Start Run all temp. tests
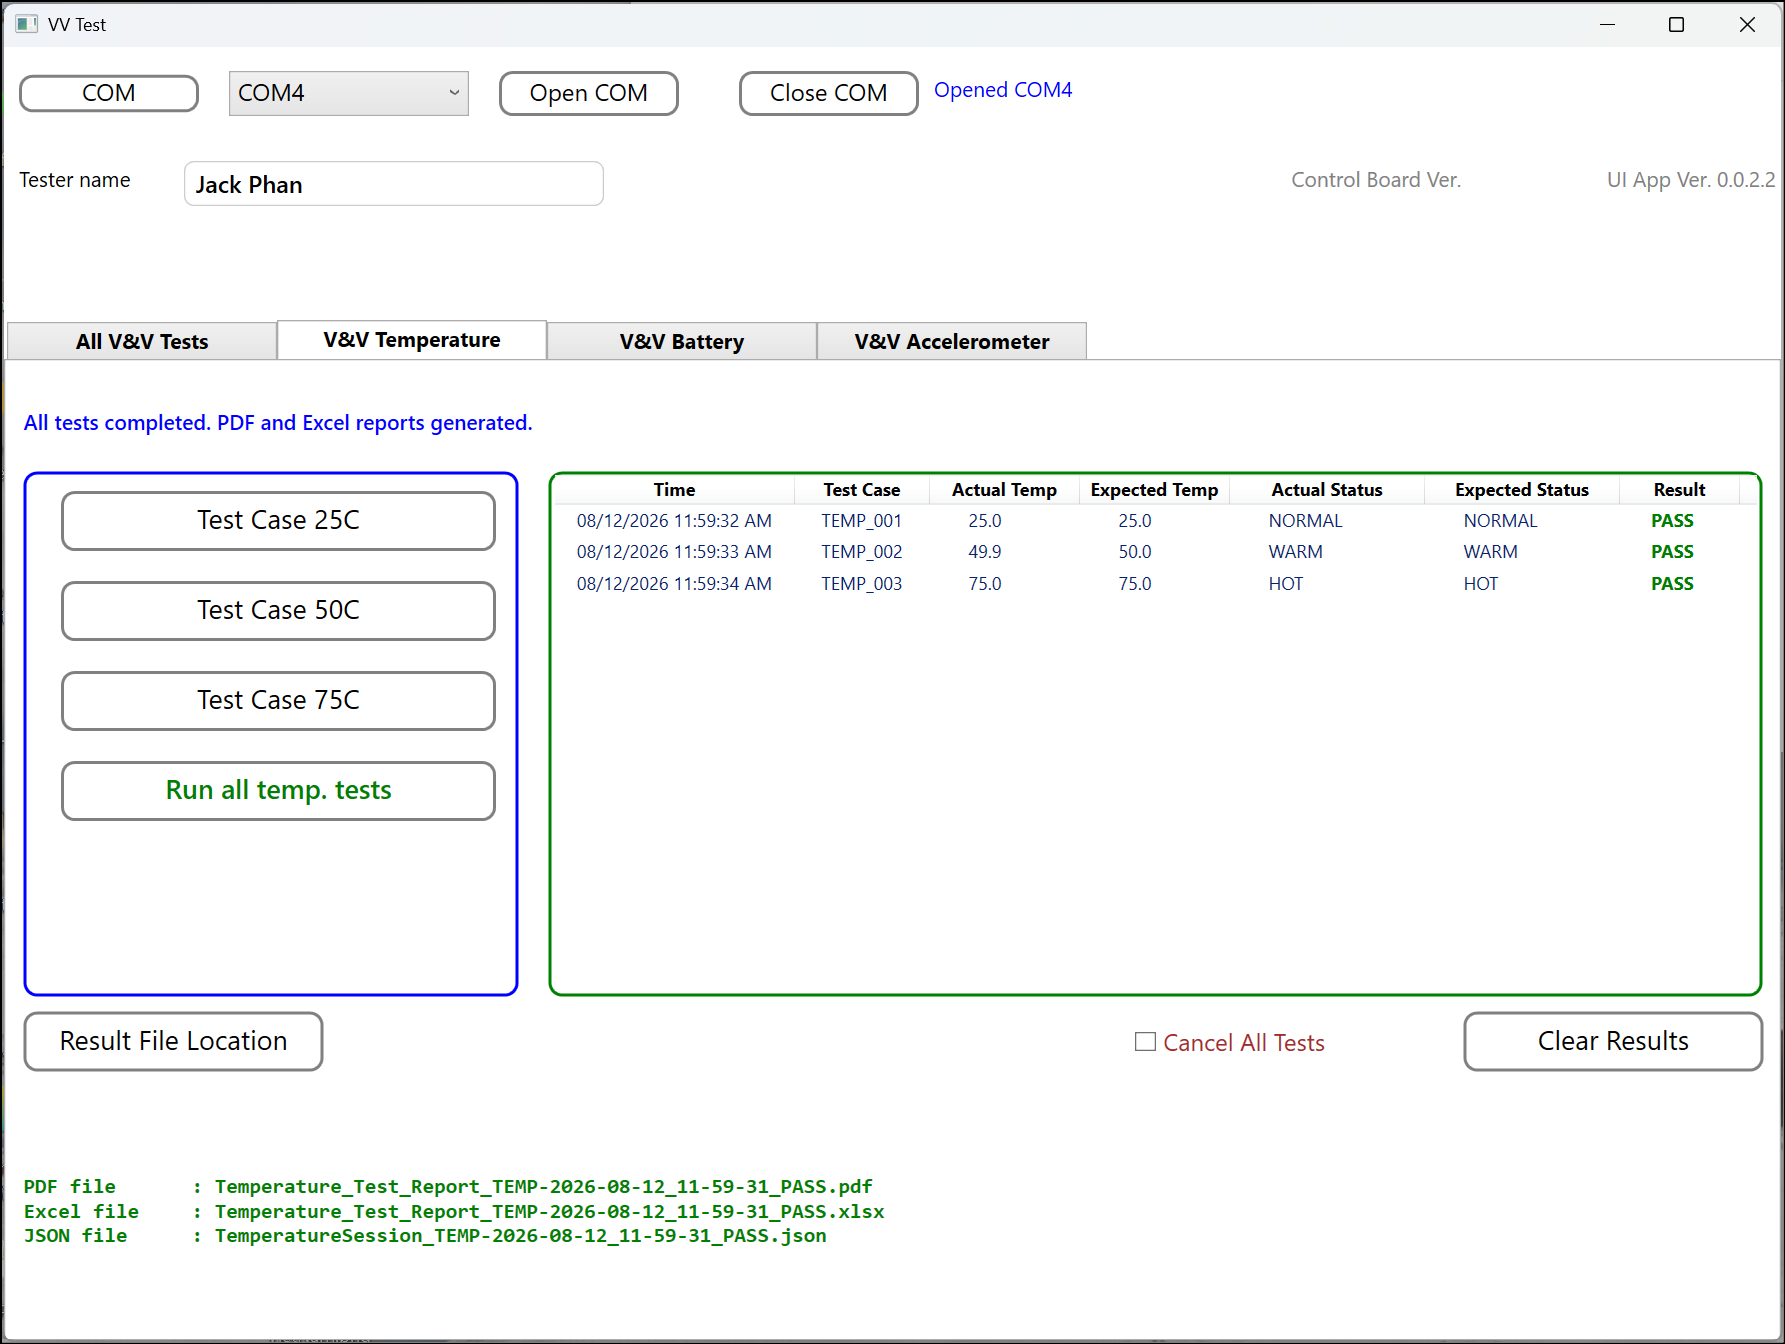 pos(278,790)
